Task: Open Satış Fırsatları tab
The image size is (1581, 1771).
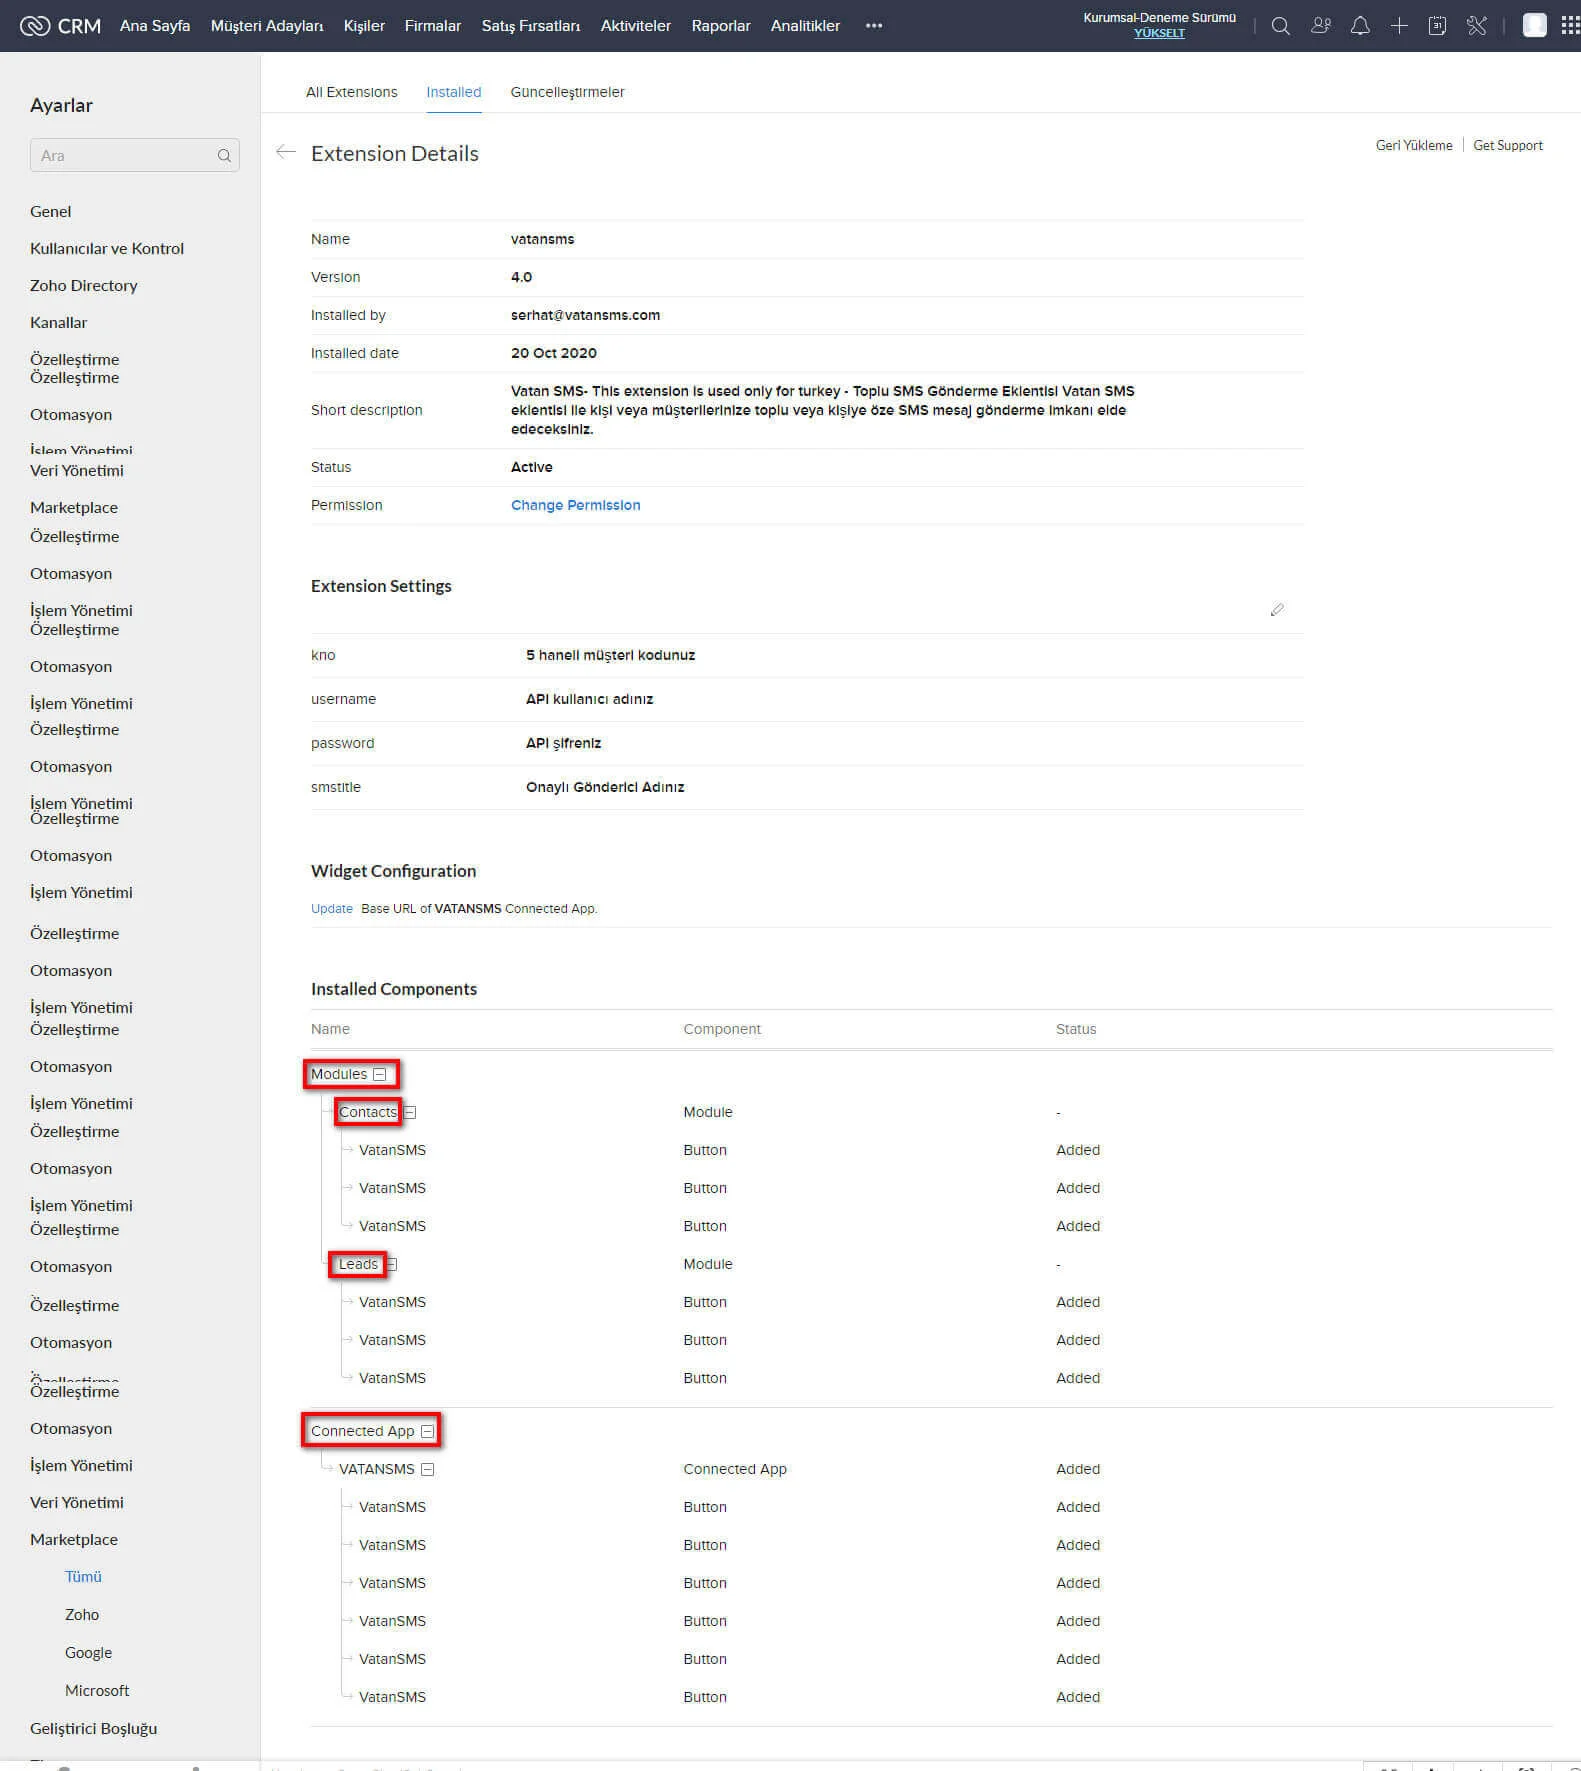Action: click(531, 26)
